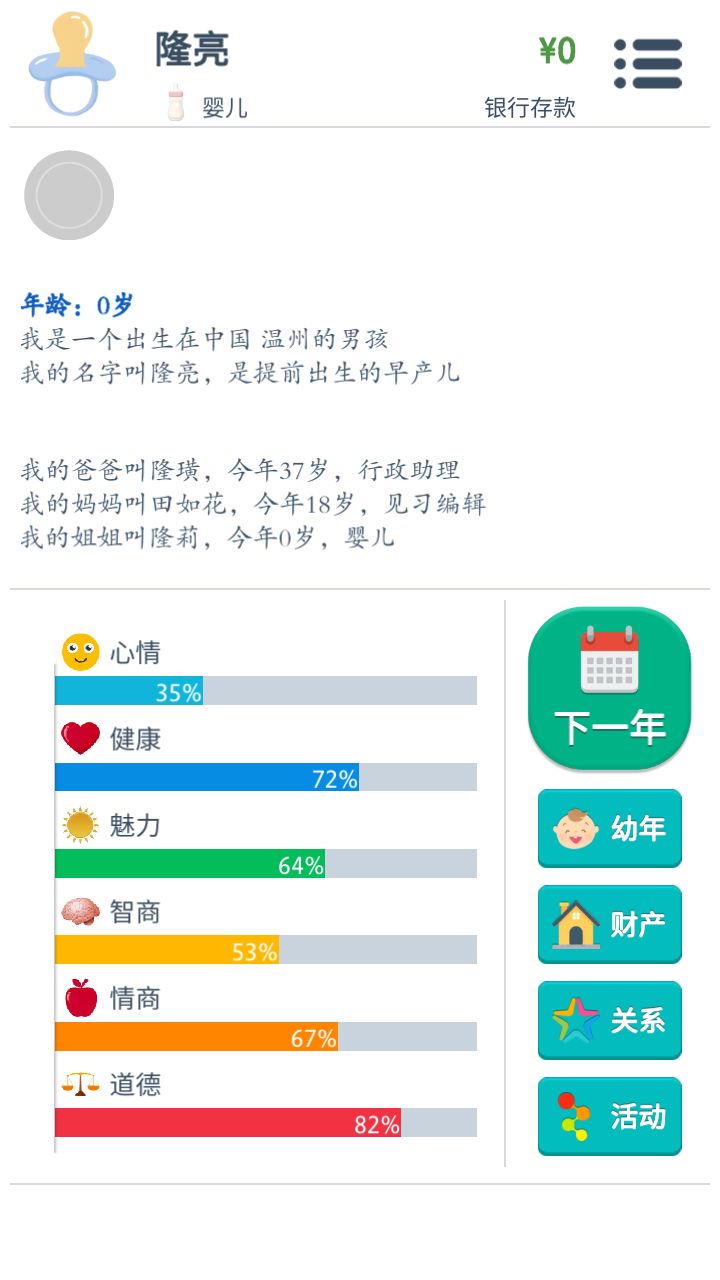Tap the baby bottle icon beside 婴儿
Image resolution: width=720 pixels, height=1280 pixels.
176,104
